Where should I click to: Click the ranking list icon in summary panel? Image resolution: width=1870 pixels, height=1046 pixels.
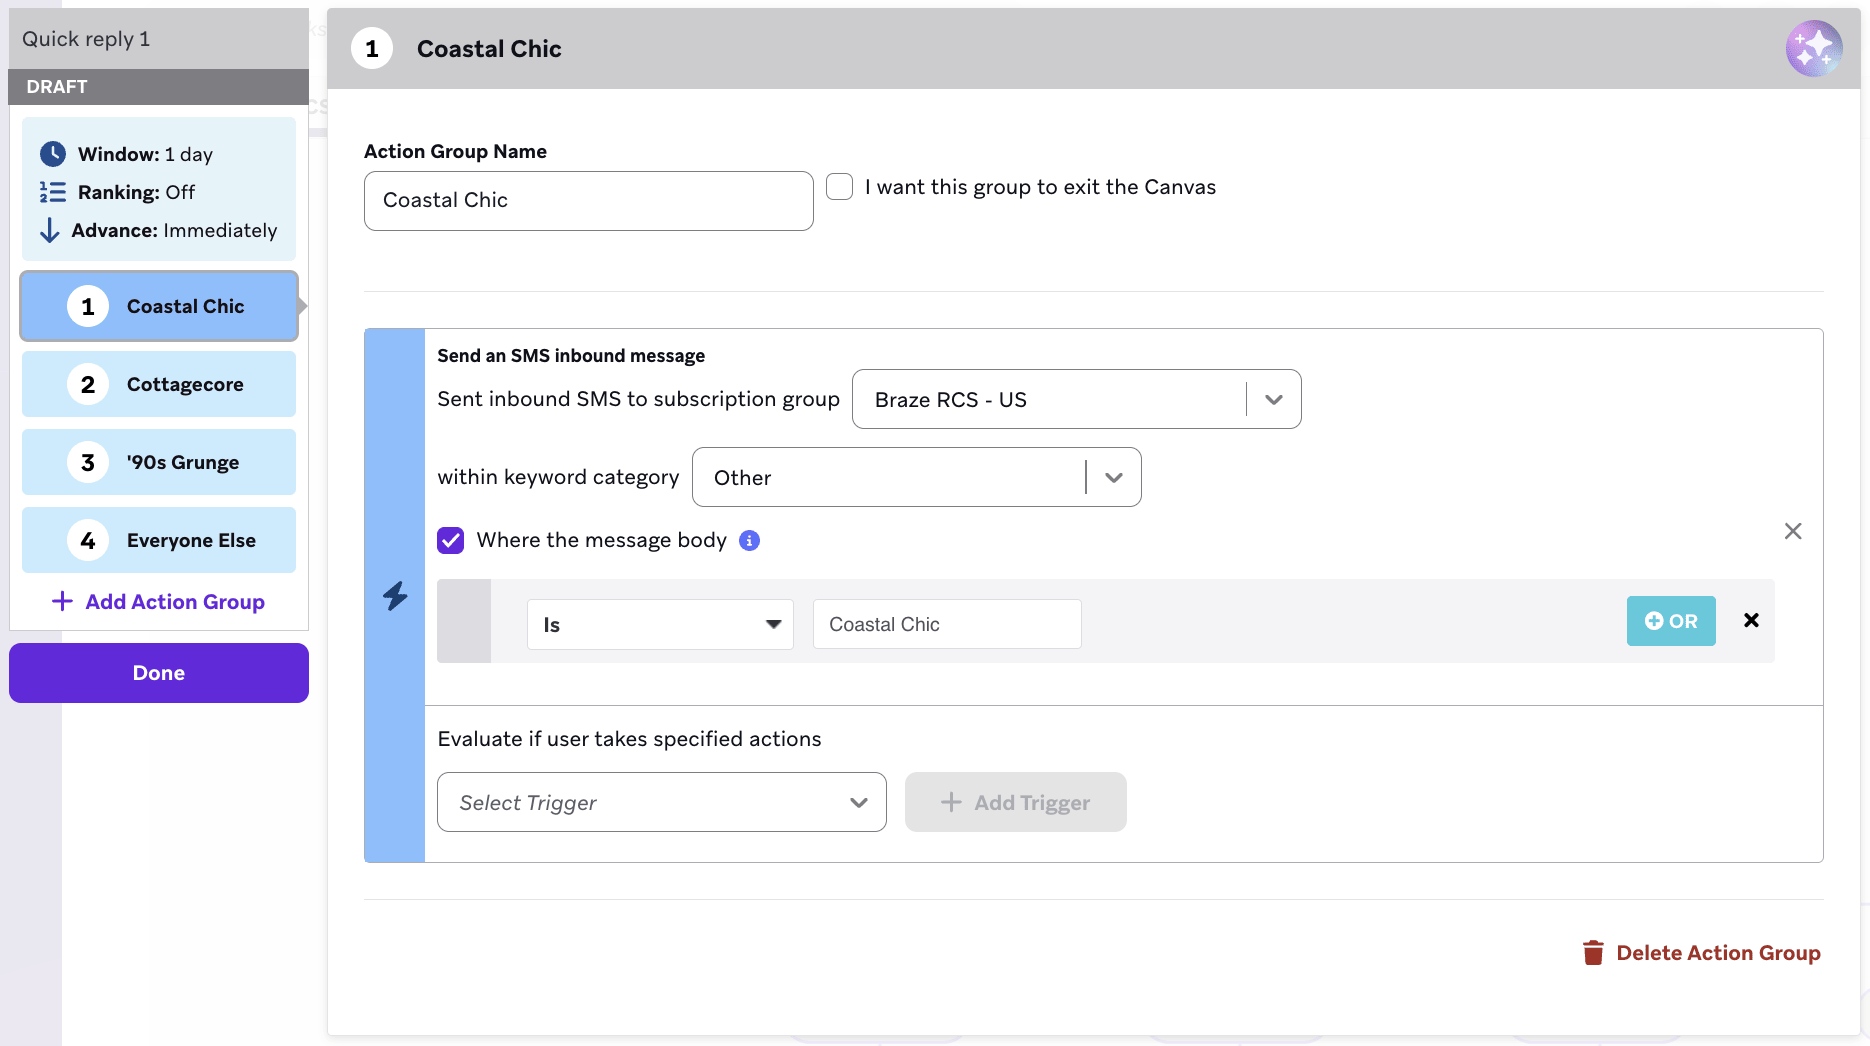pos(52,191)
